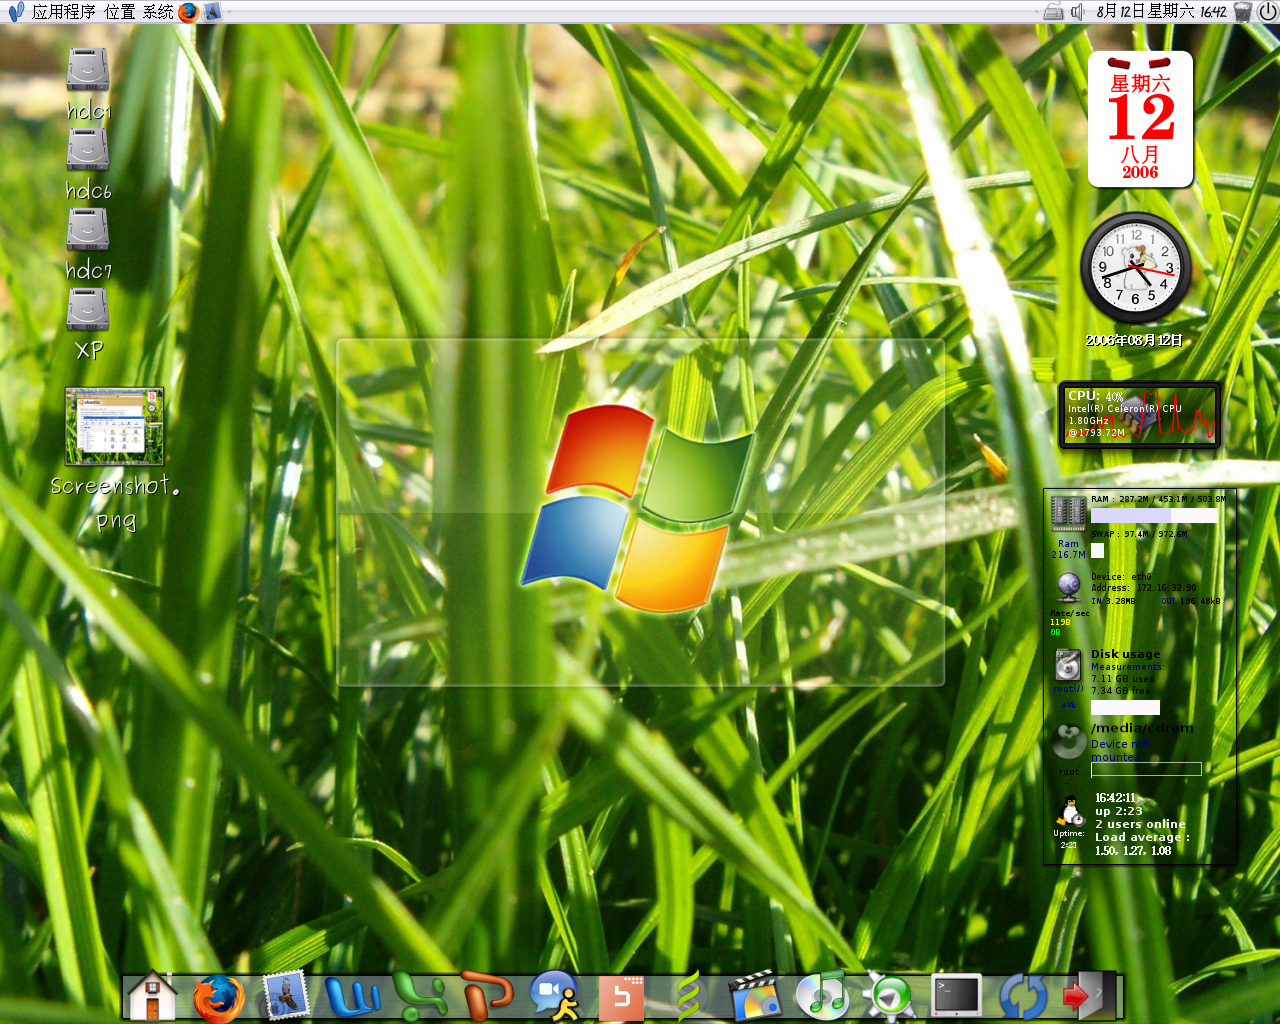Click the orange square app icon in dock
This screenshot has width=1280, height=1024.
click(x=621, y=998)
